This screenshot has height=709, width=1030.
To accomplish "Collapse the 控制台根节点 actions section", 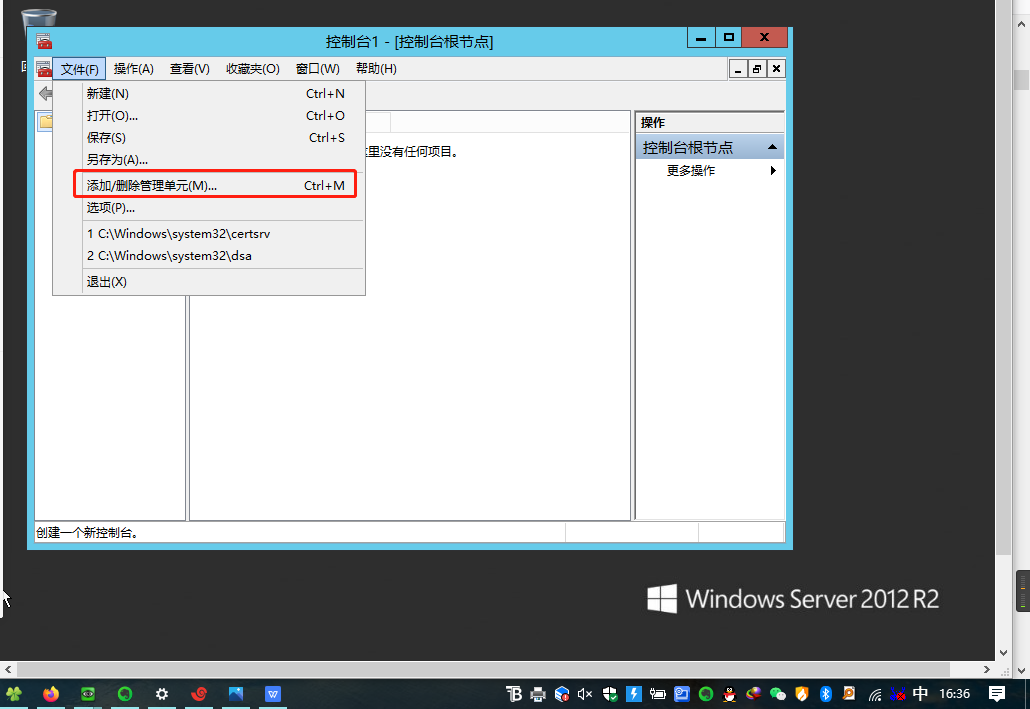I will coord(772,147).
